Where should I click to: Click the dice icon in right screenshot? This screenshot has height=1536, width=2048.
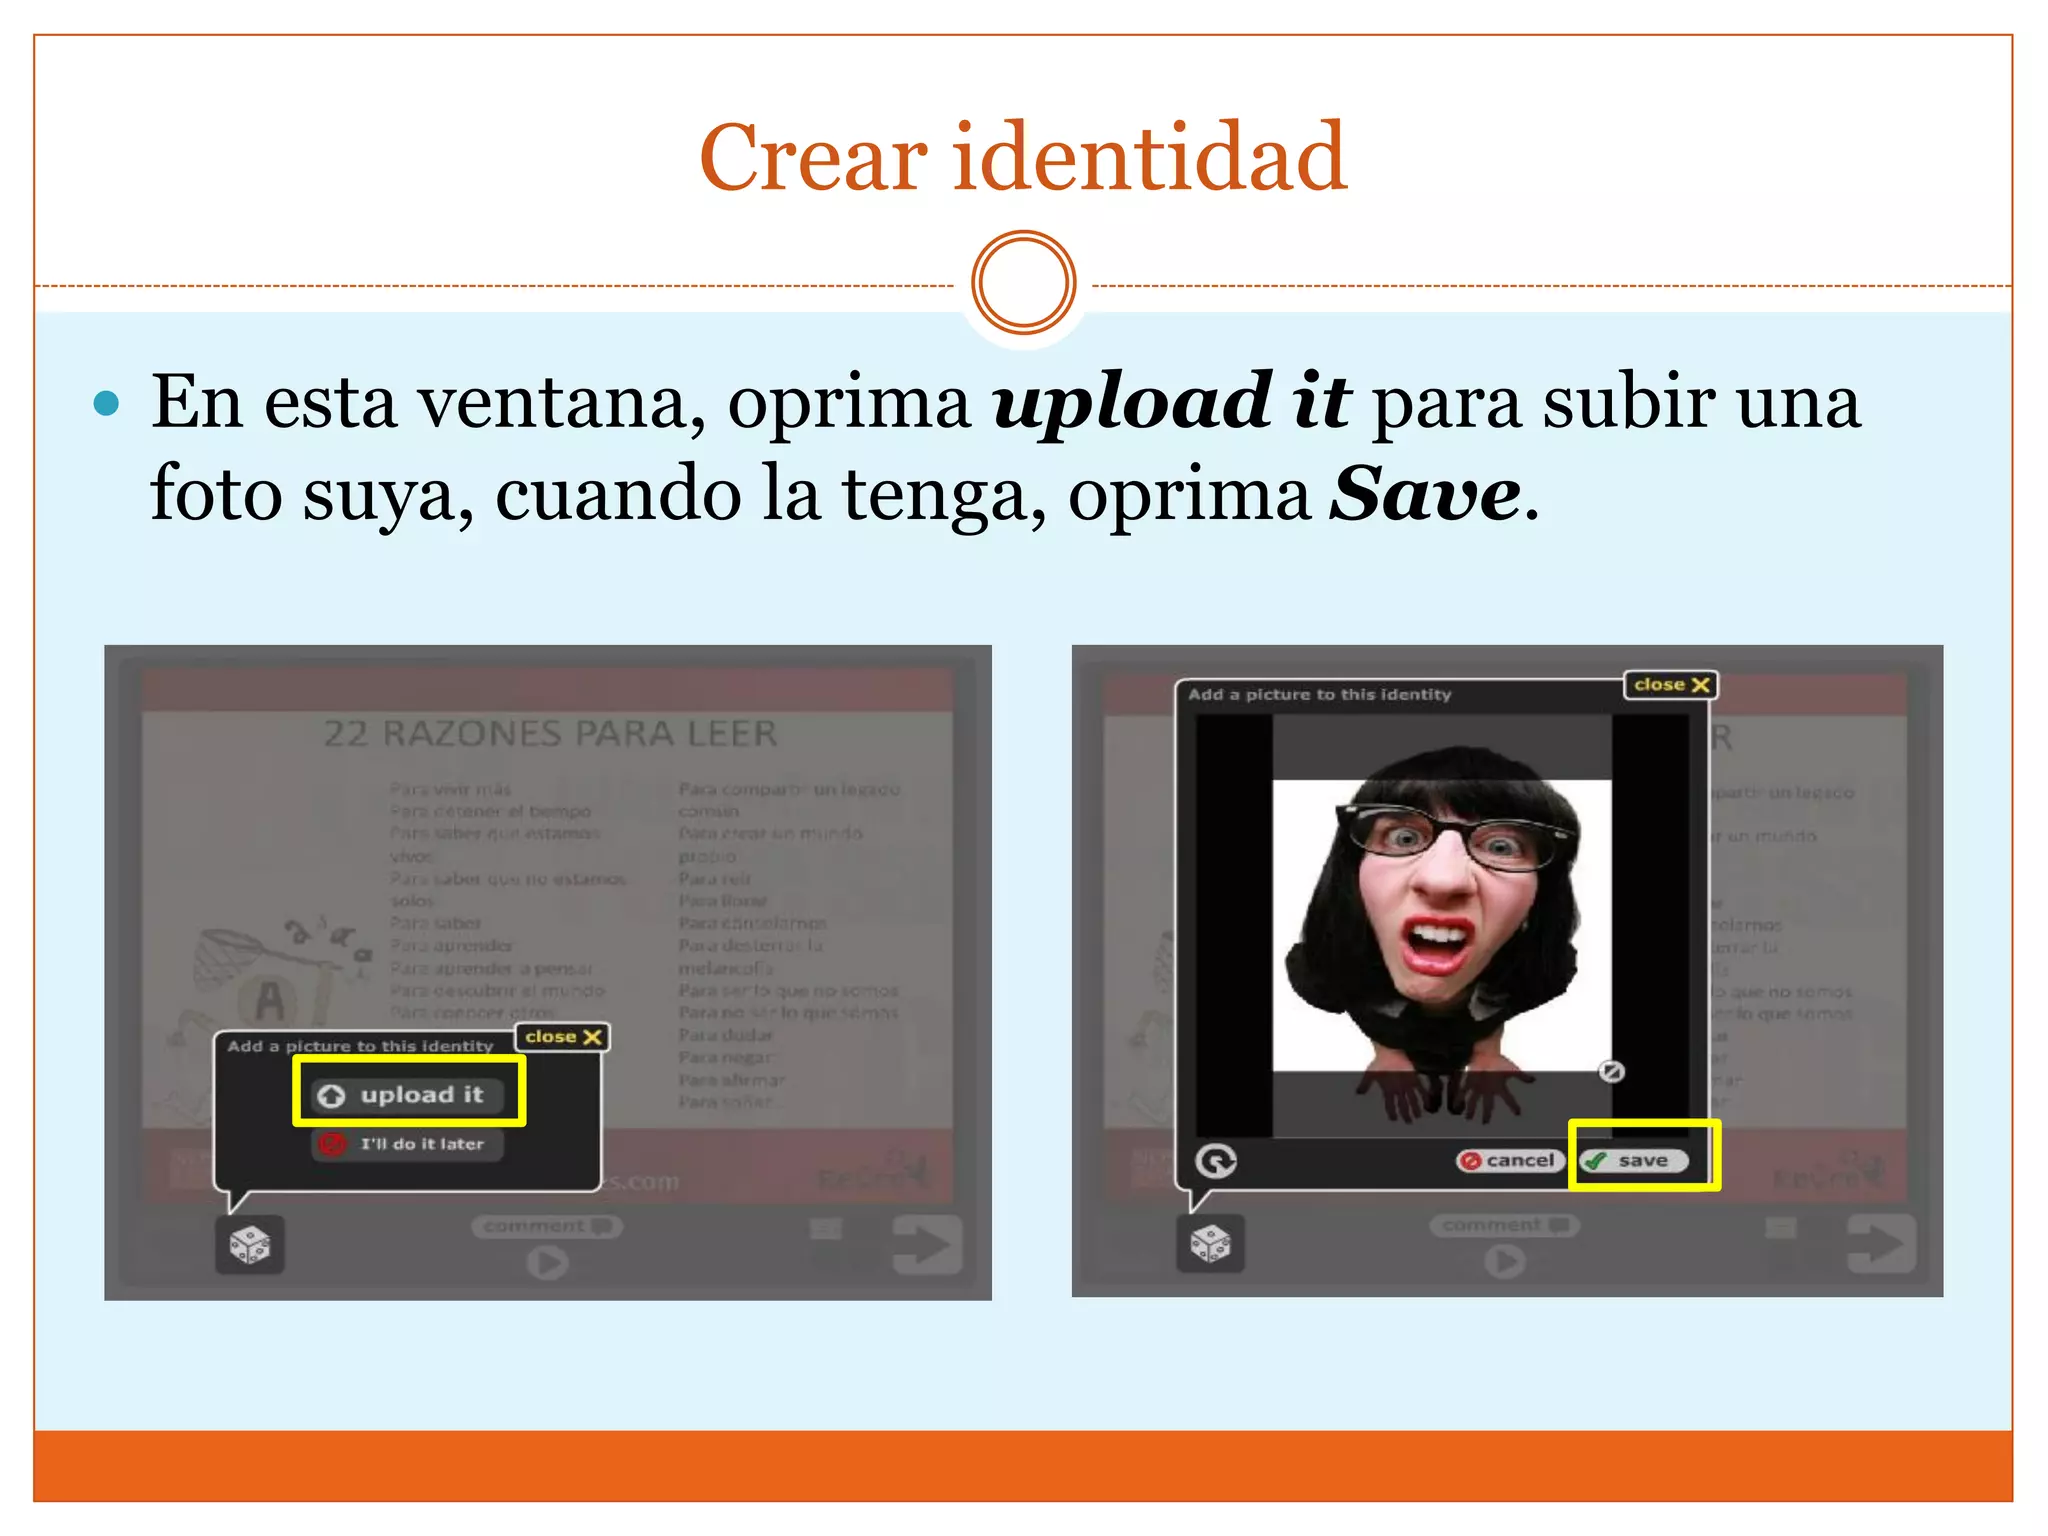click(1210, 1244)
